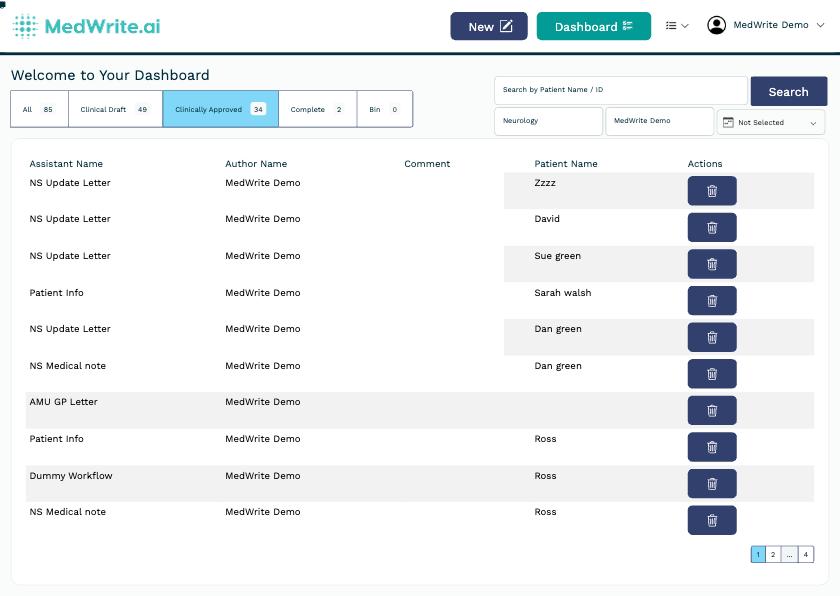Screen dimensions: 840x596
Task: Switch to the Clinical Draft tab
Action: tap(115, 109)
